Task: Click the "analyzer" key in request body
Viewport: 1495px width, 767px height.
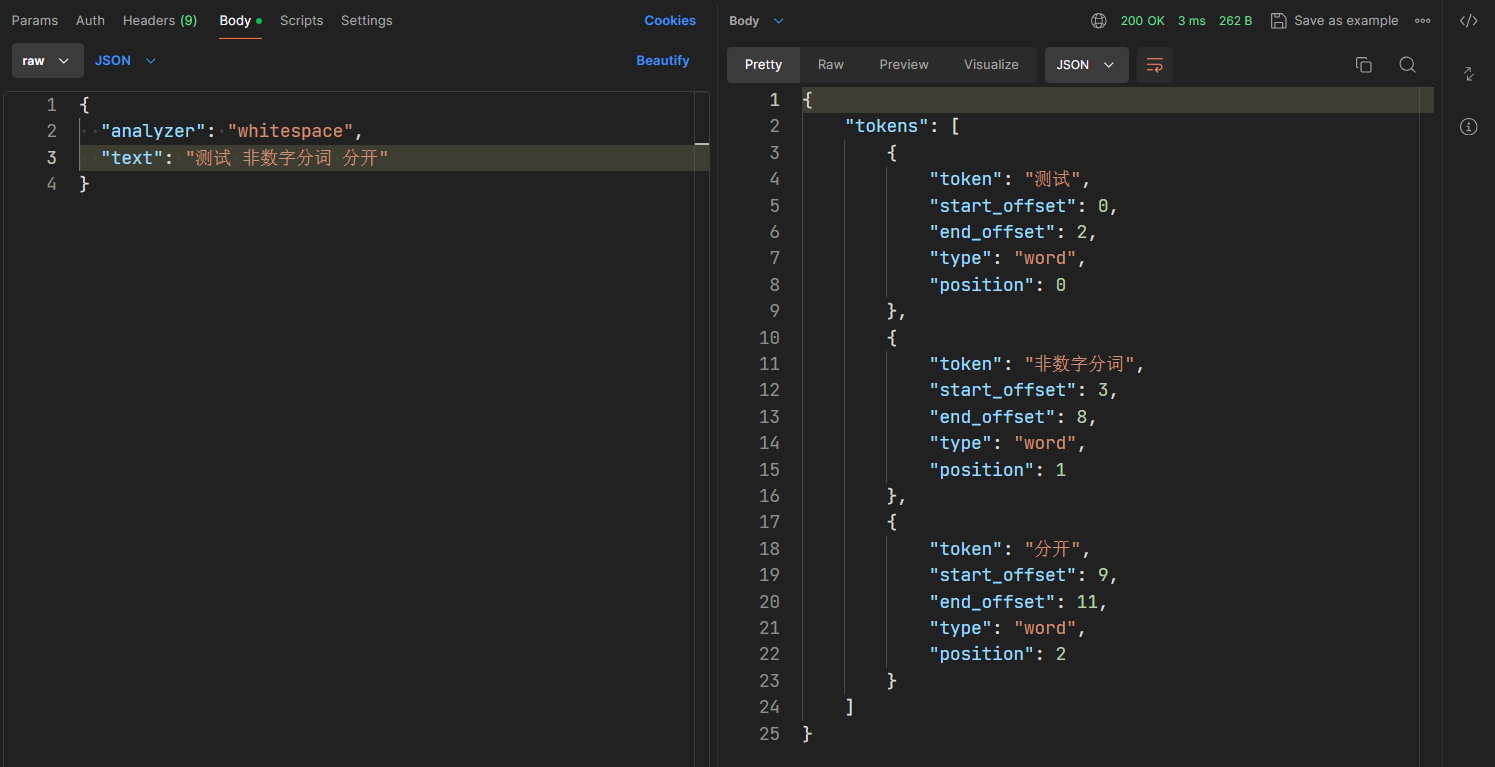Action: click(x=153, y=131)
